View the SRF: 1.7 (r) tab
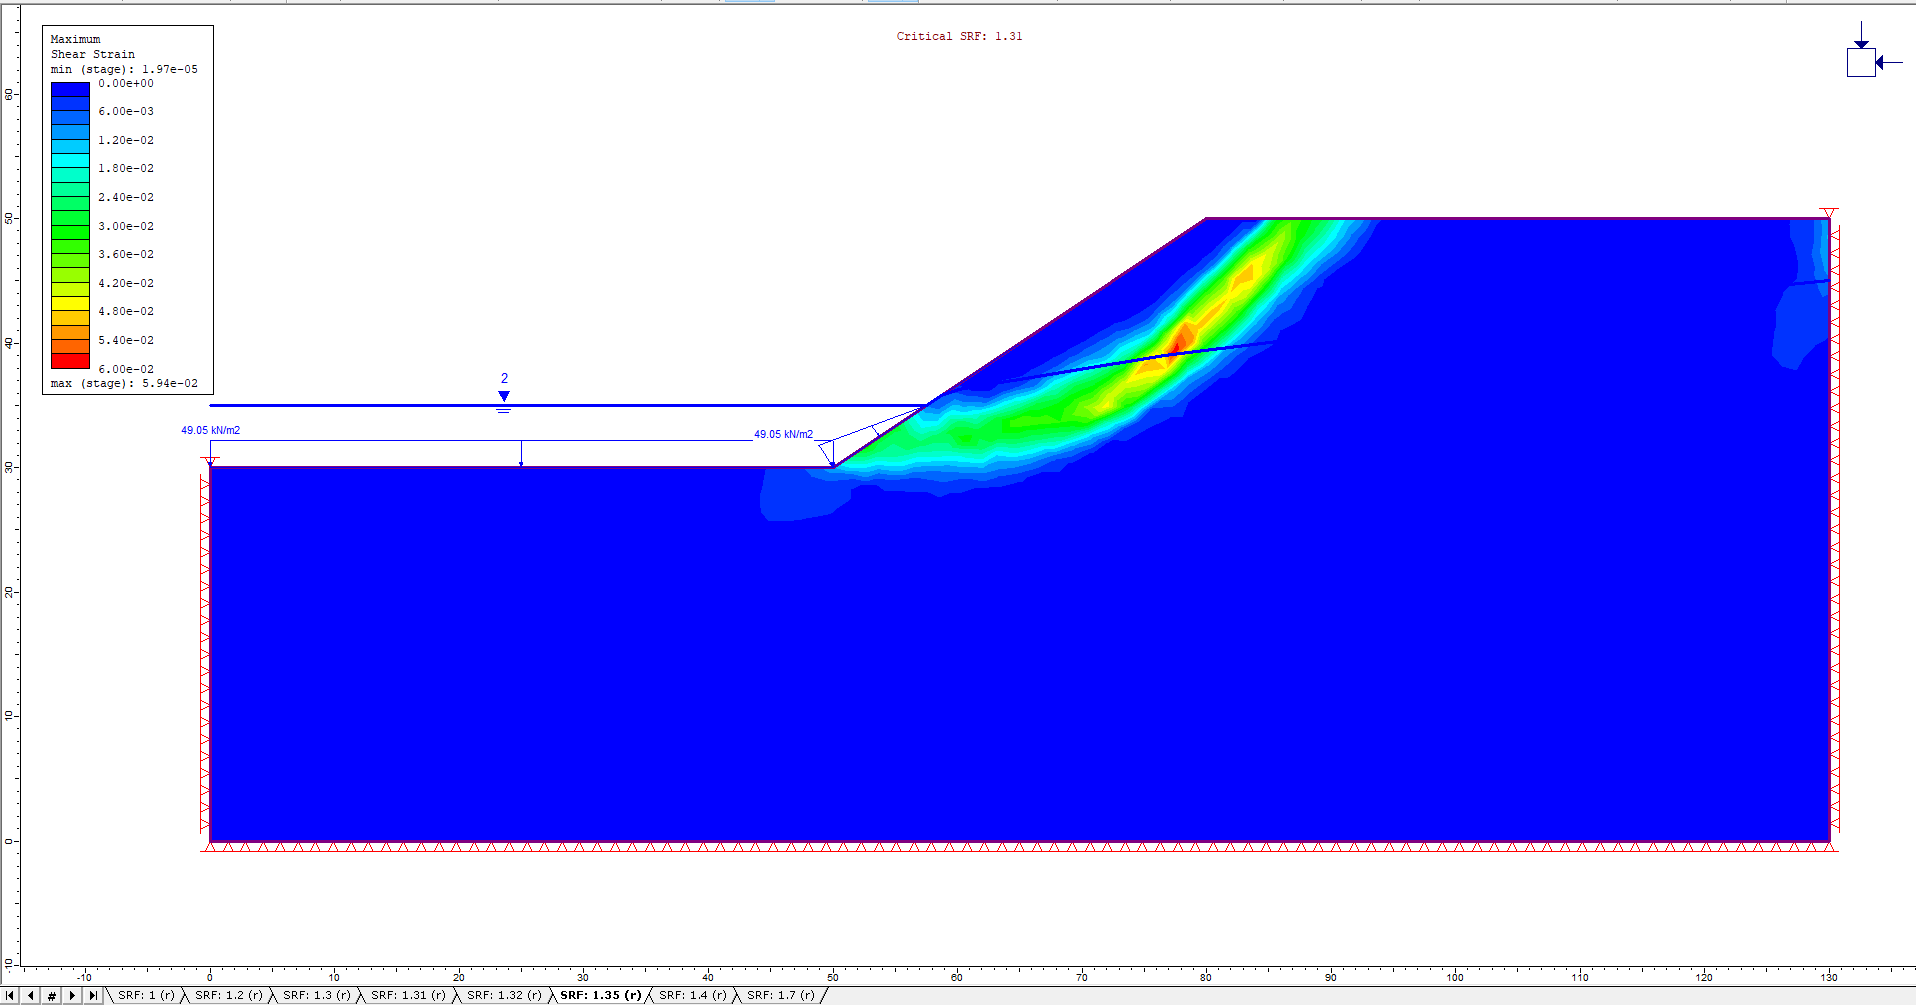 [x=782, y=995]
